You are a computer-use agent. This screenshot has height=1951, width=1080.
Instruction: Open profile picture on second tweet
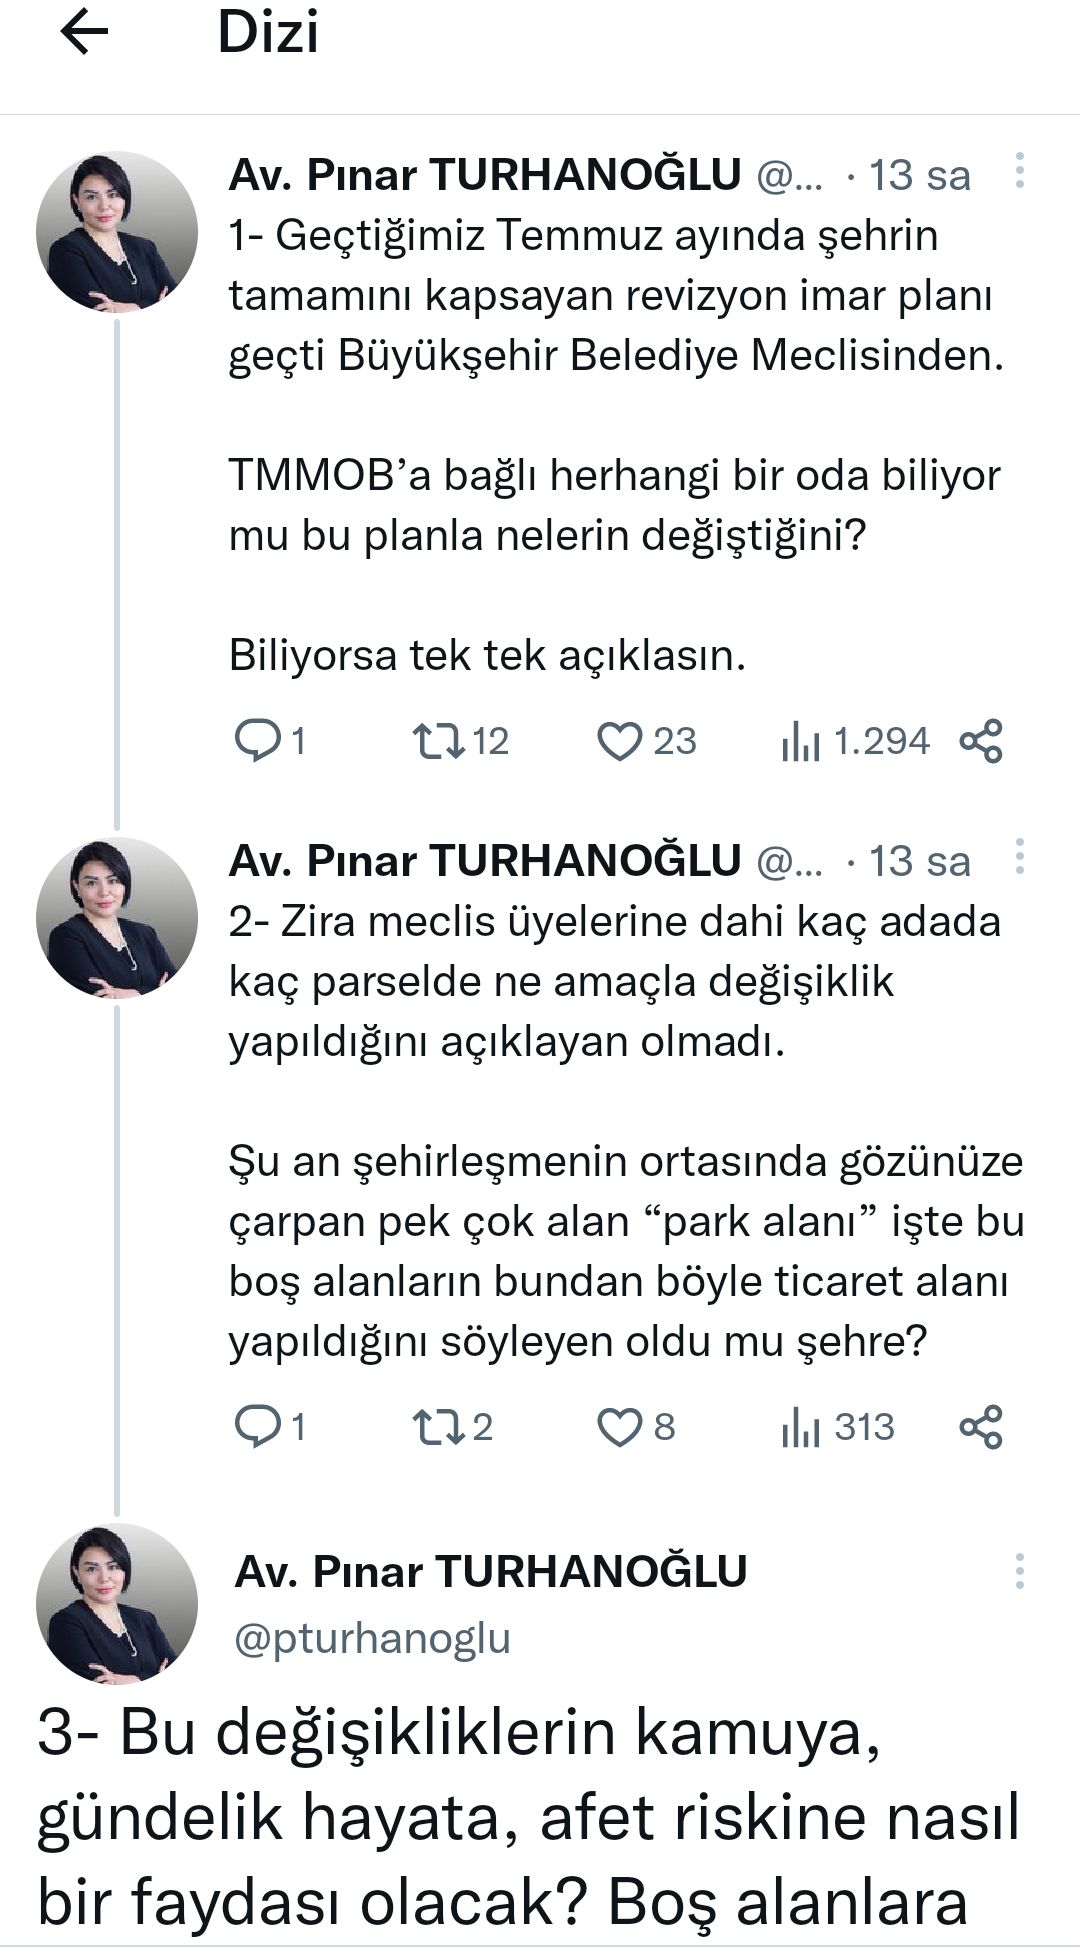(x=117, y=918)
